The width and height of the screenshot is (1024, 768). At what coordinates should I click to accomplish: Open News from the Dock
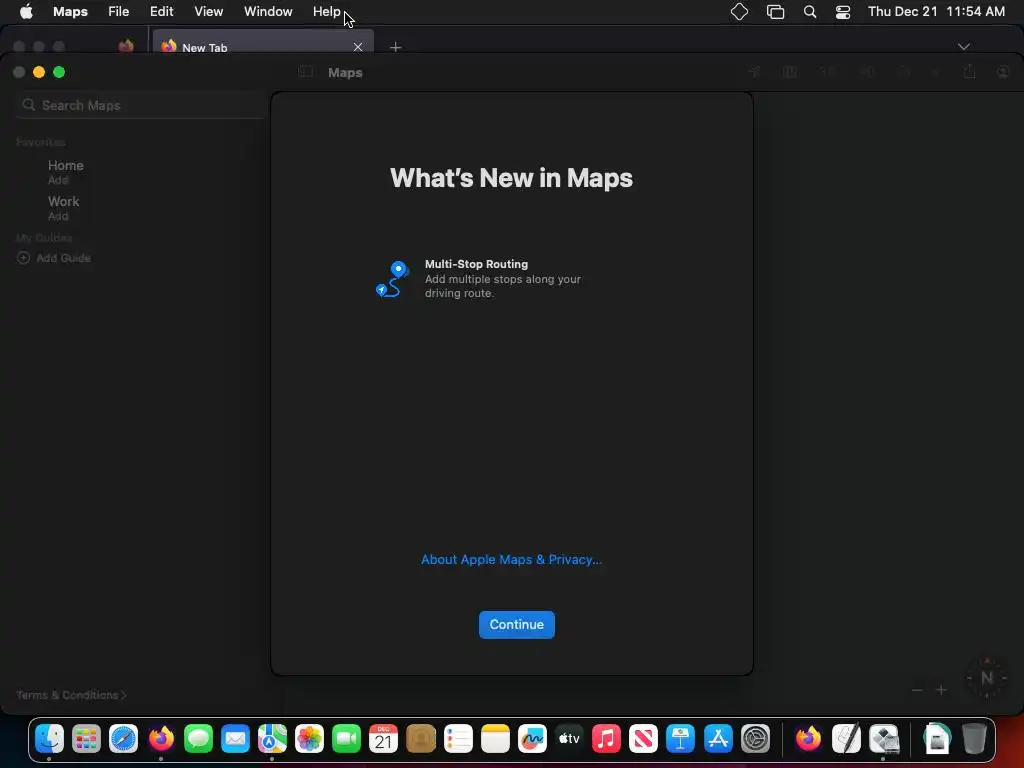[643, 739]
